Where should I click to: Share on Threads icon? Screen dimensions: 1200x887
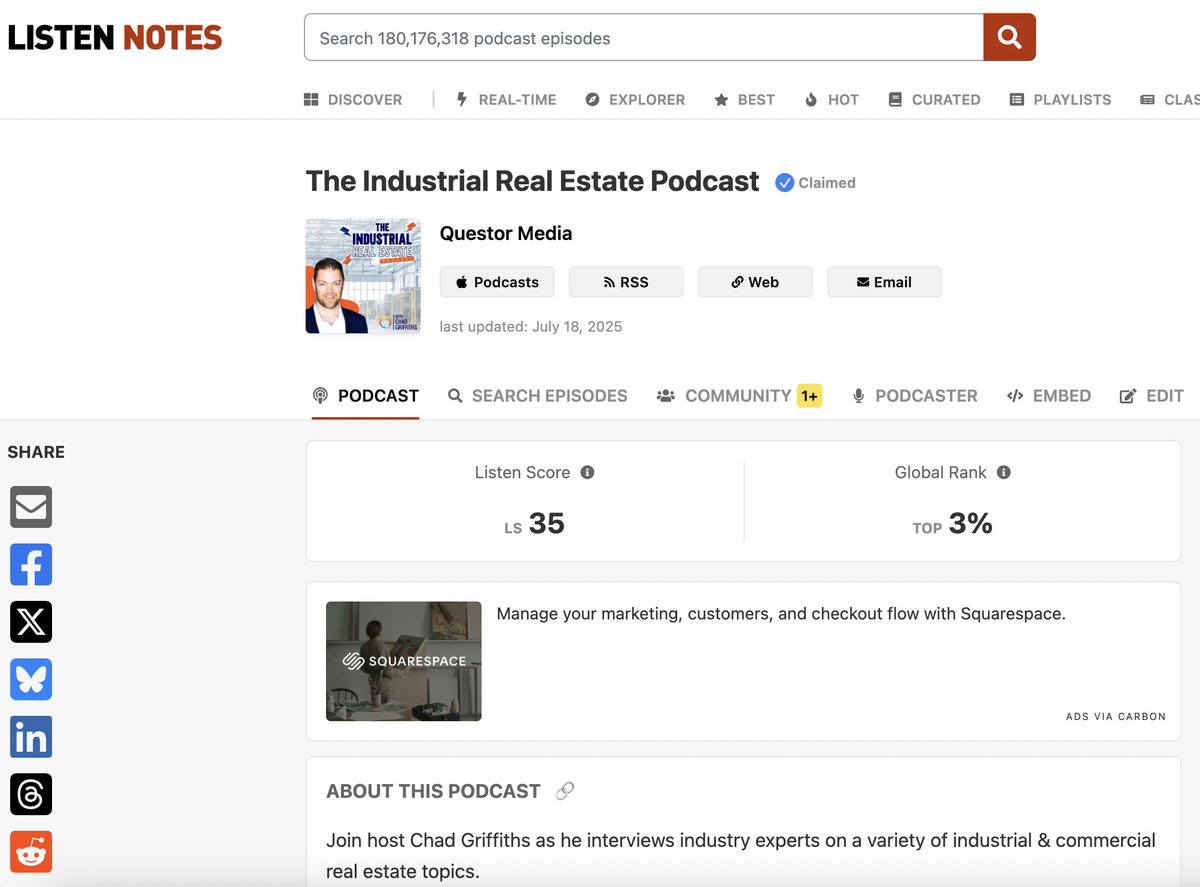click(x=31, y=794)
